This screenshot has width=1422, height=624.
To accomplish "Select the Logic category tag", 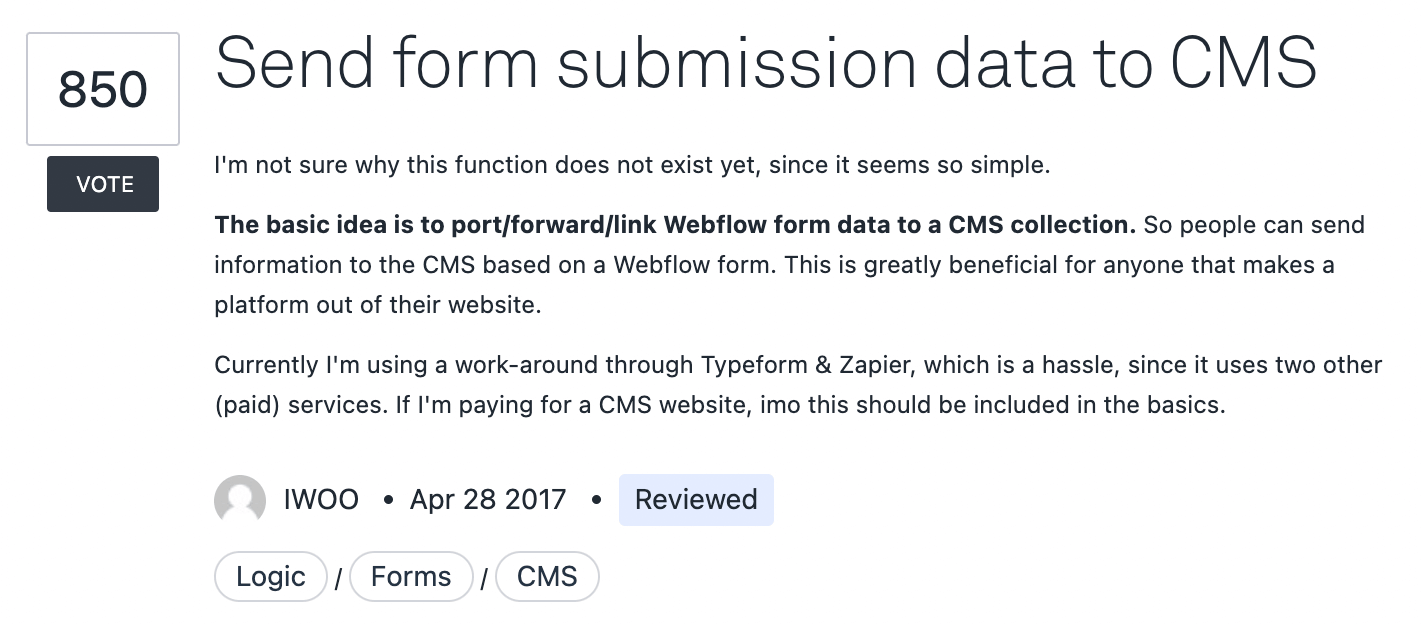I will pyautogui.click(x=270, y=576).
